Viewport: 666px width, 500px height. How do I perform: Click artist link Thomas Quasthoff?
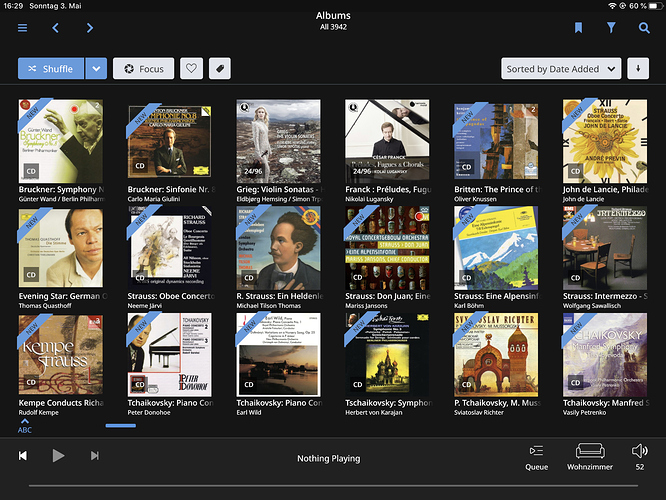45,306
